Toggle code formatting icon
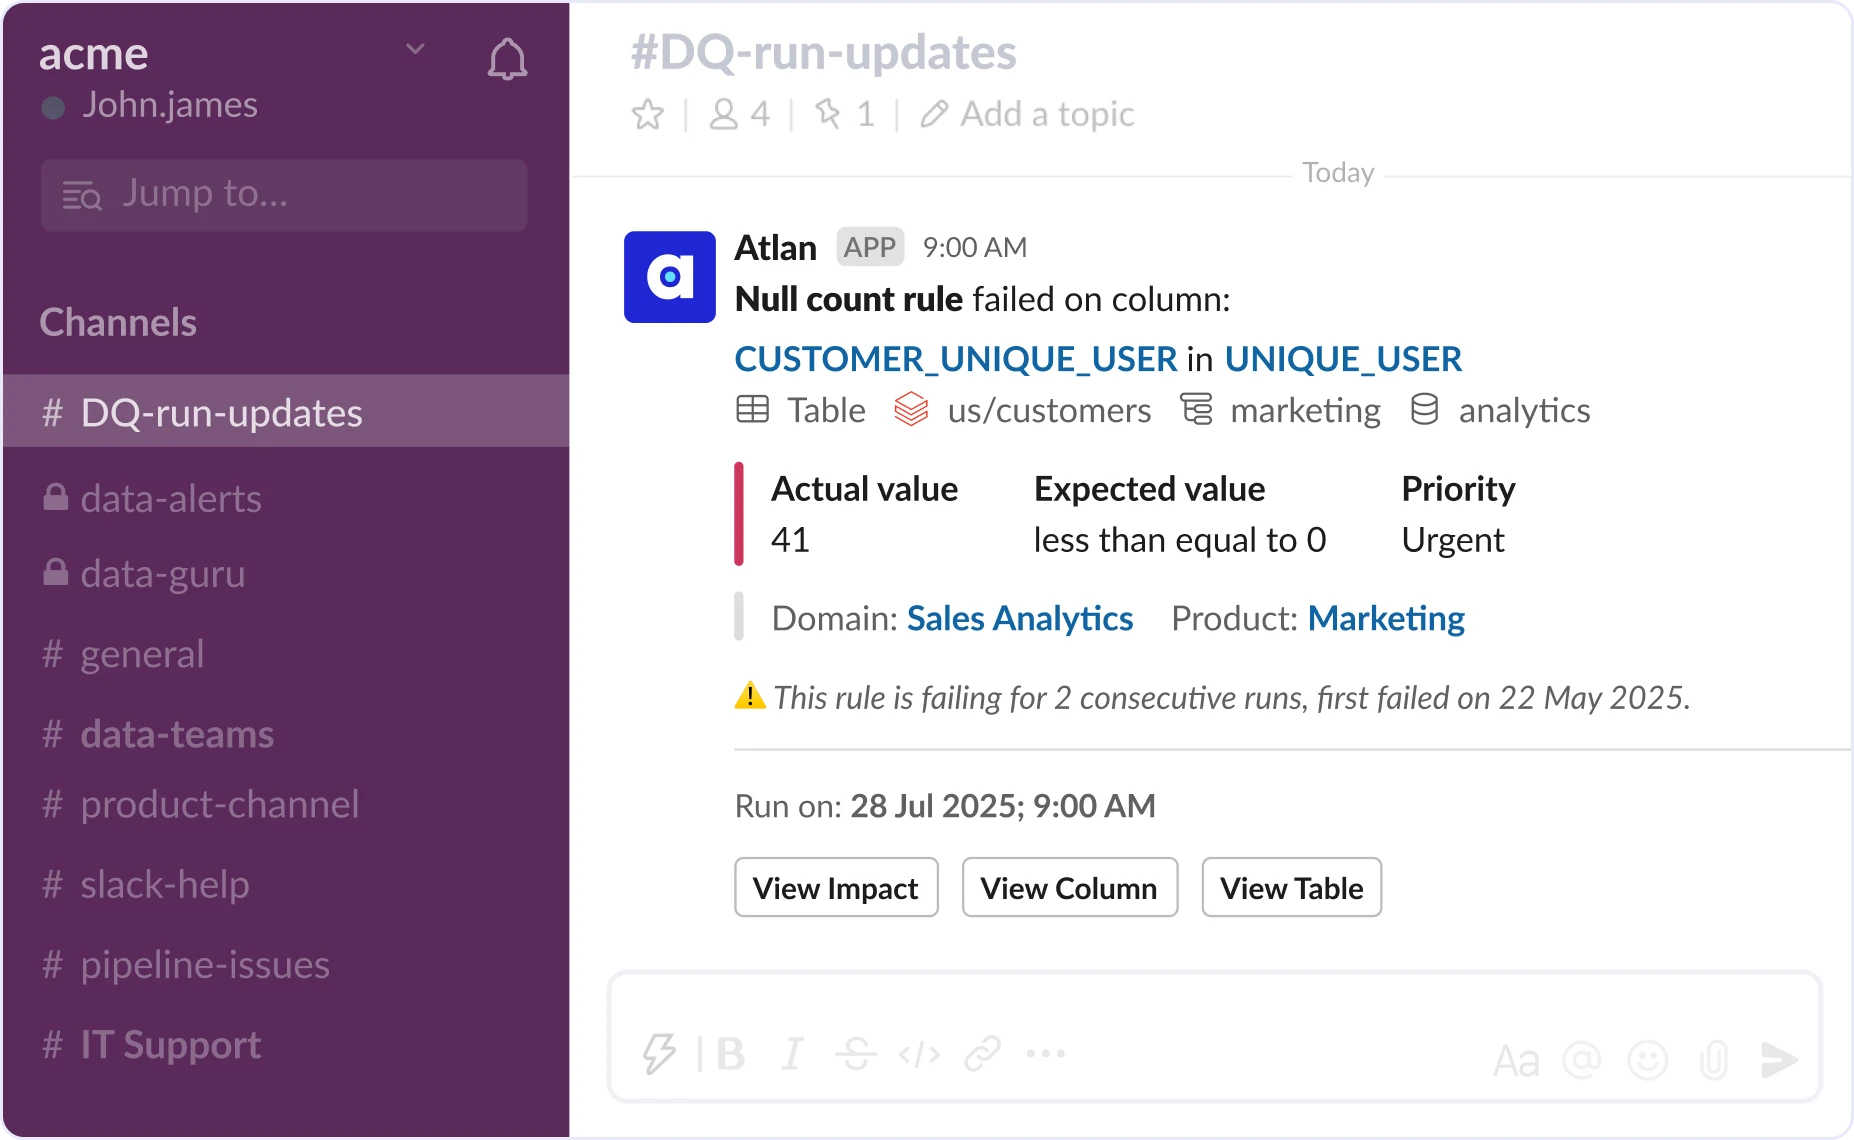The image size is (1854, 1140). [919, 1054]
